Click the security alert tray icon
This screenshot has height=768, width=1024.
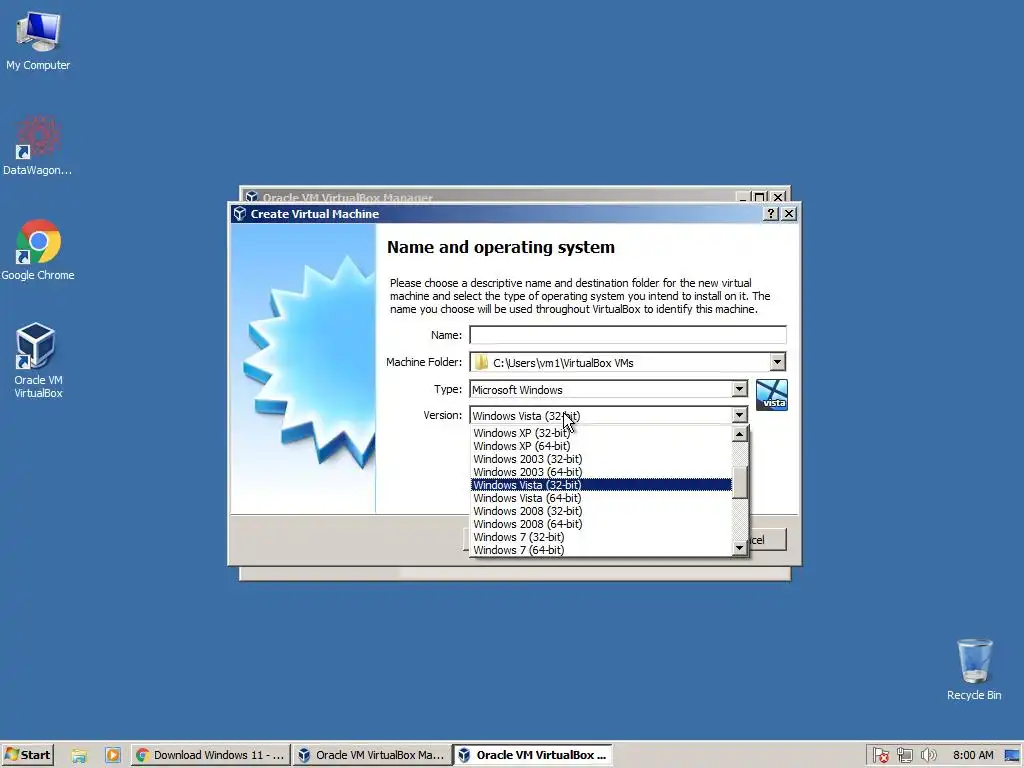point(880,756)
